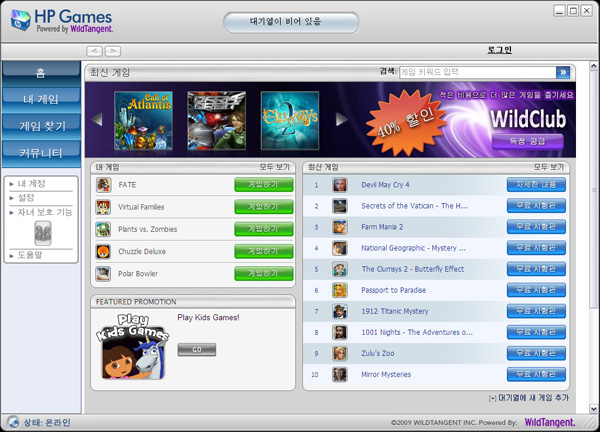Go forward with the right navigation arrow
The image size is (600, 432).
pos(113,51)
